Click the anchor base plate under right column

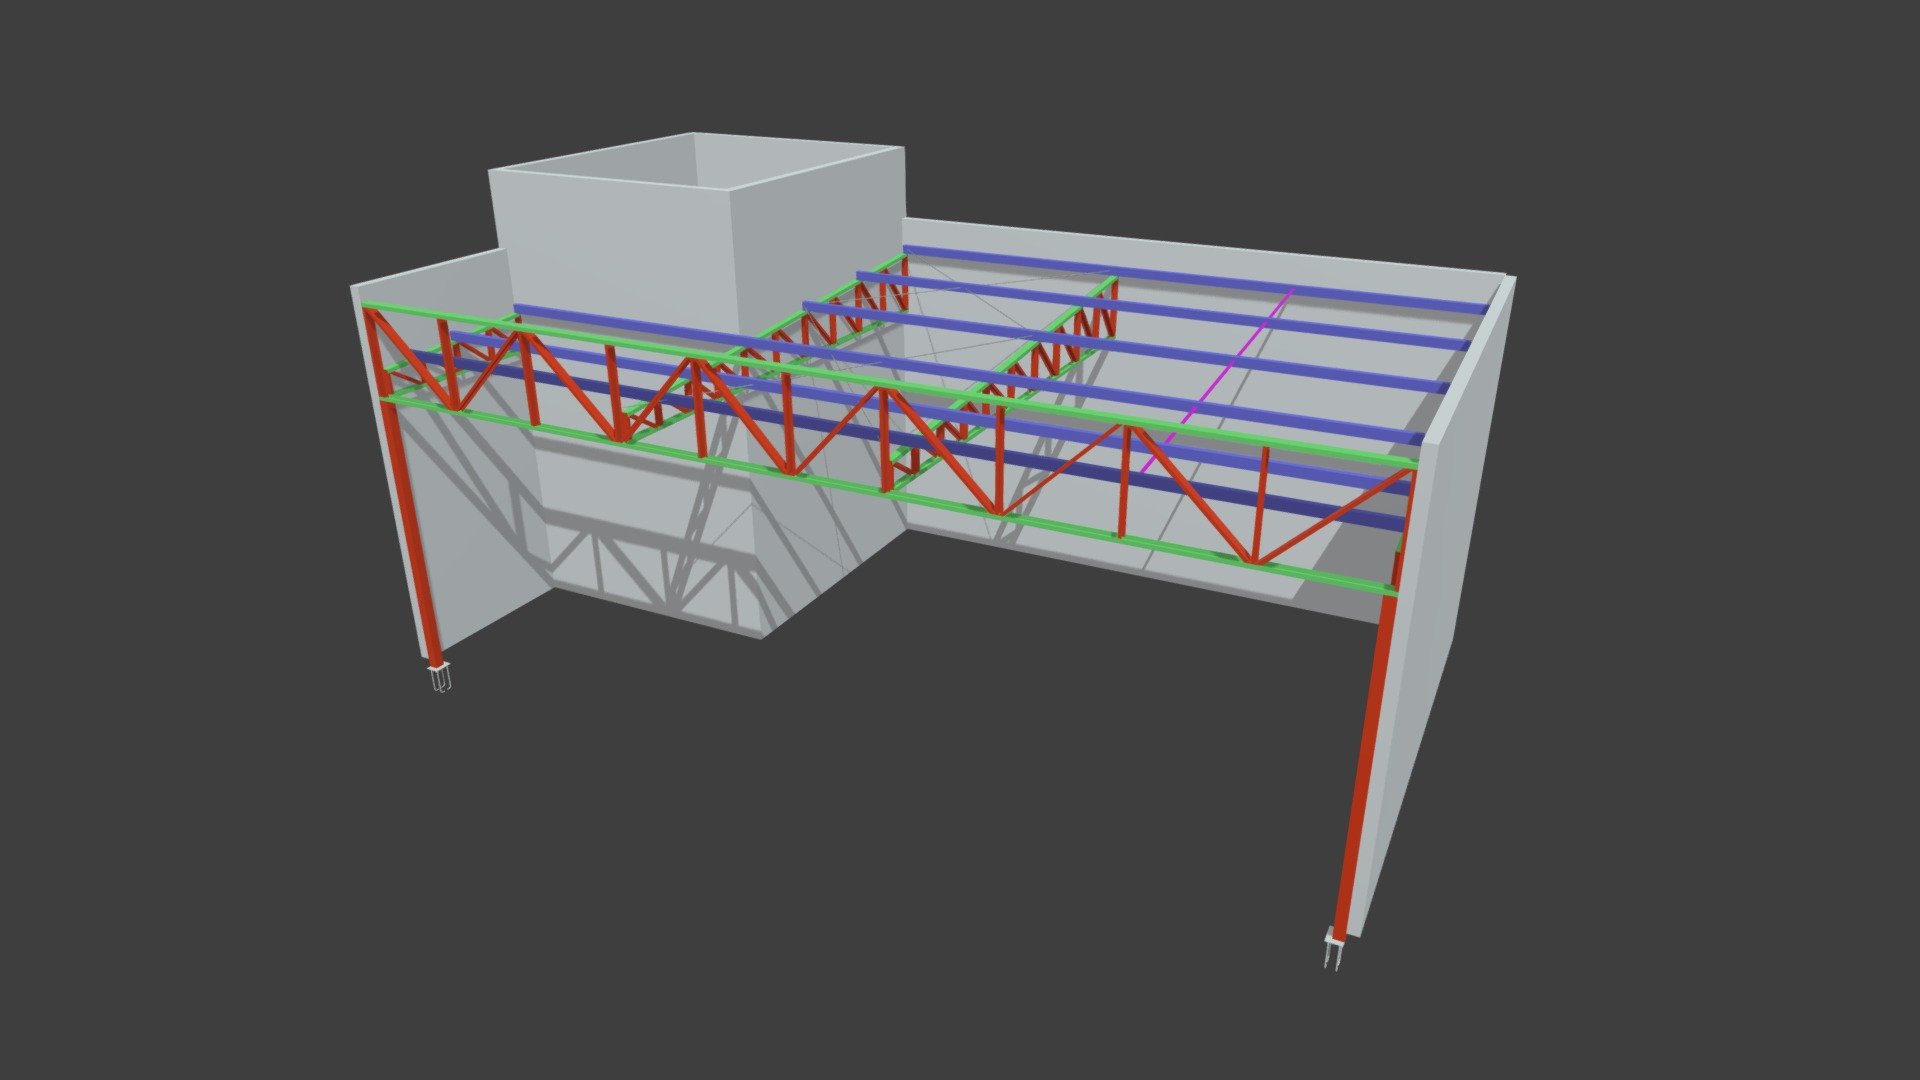pos(1333,950)
